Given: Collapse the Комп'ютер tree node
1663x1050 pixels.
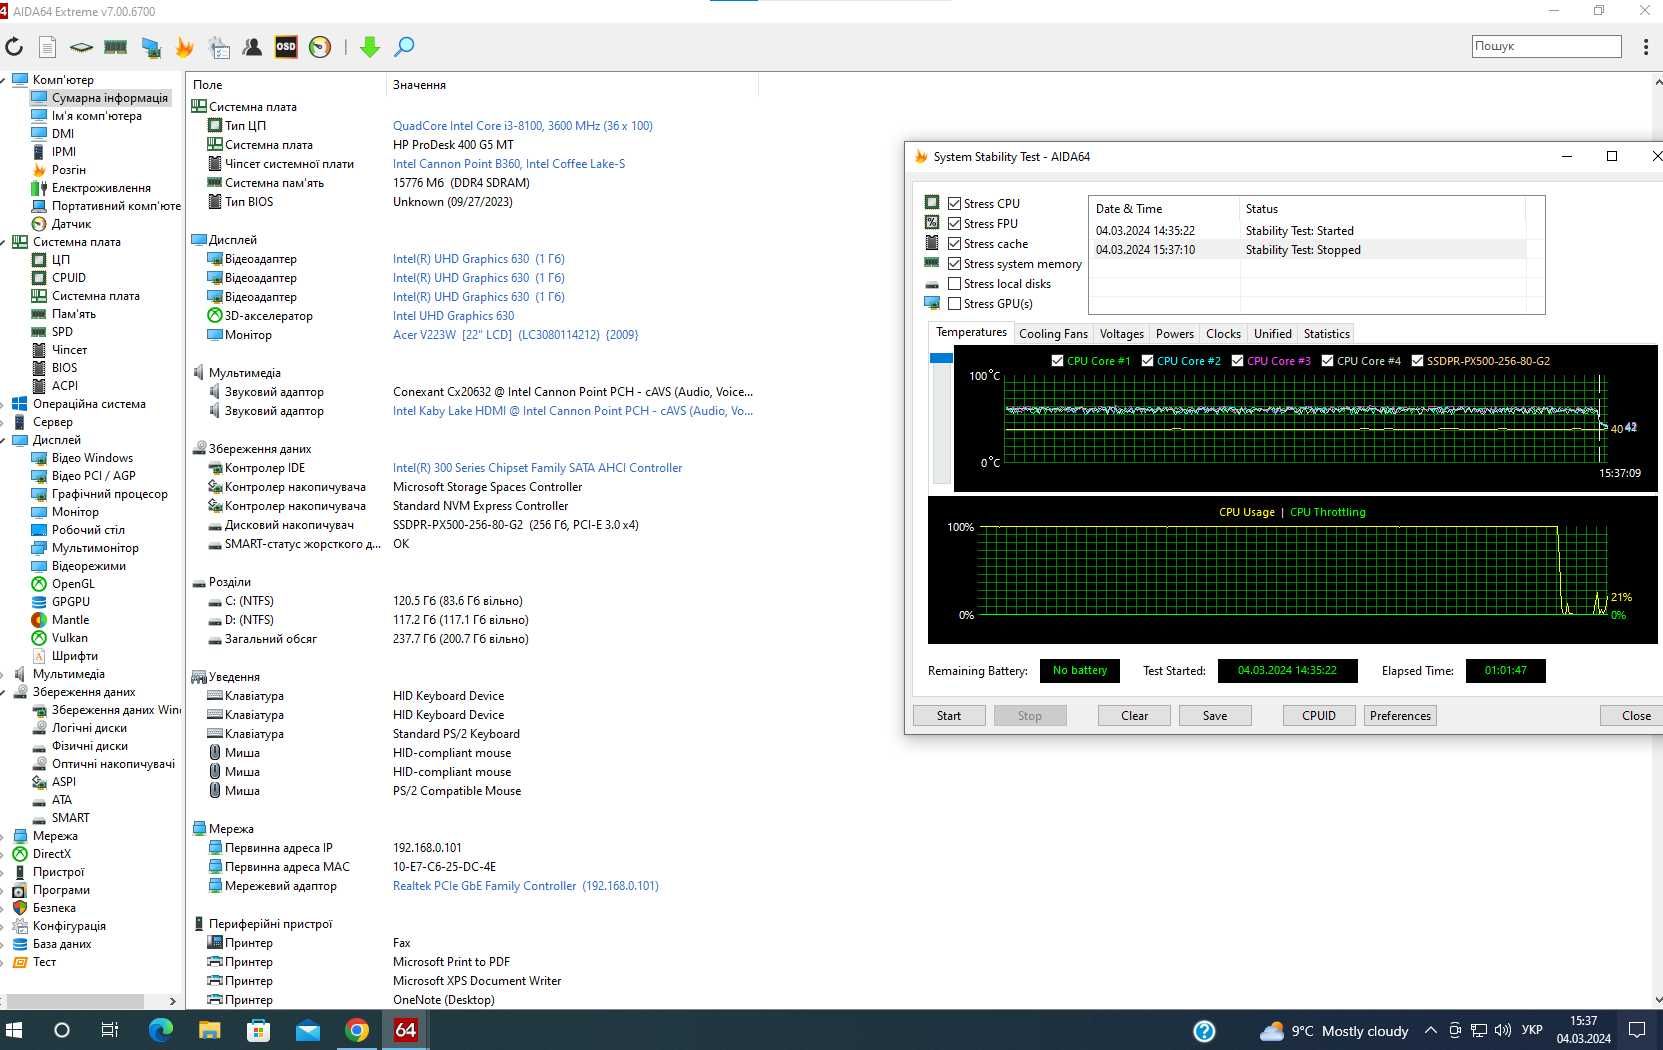Looking at the screenshot, I should (x=4, y=80).
